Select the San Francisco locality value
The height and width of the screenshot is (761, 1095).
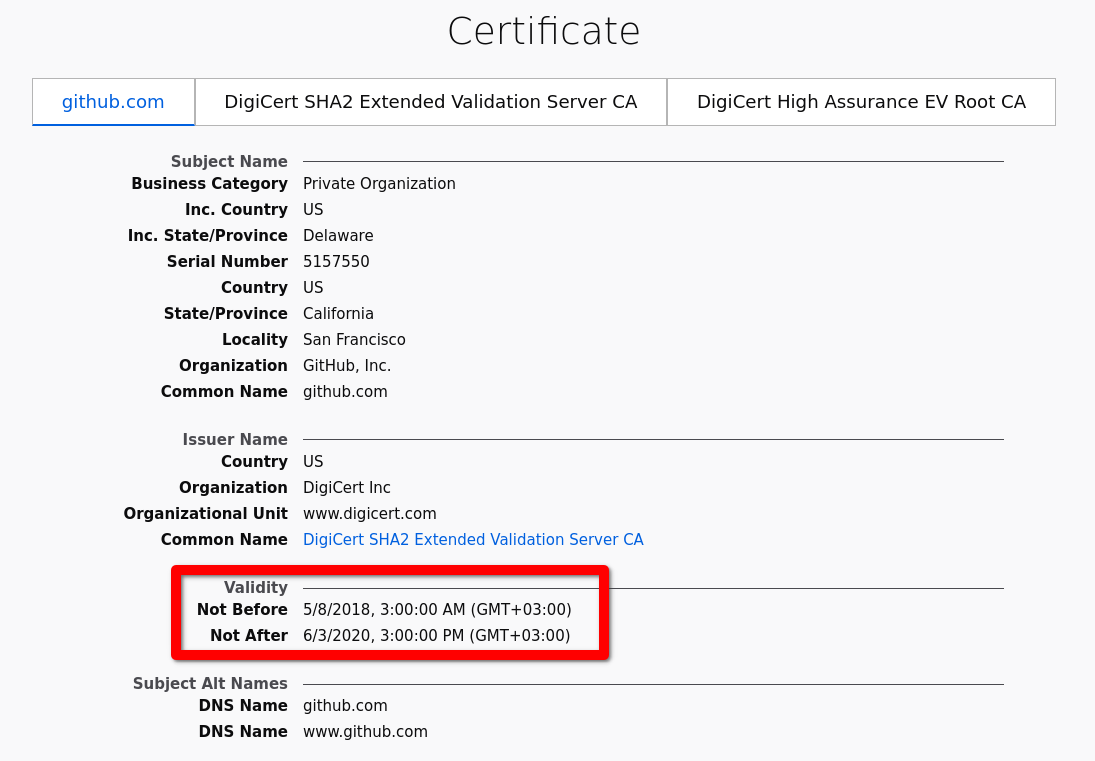(x=354, y=340)
